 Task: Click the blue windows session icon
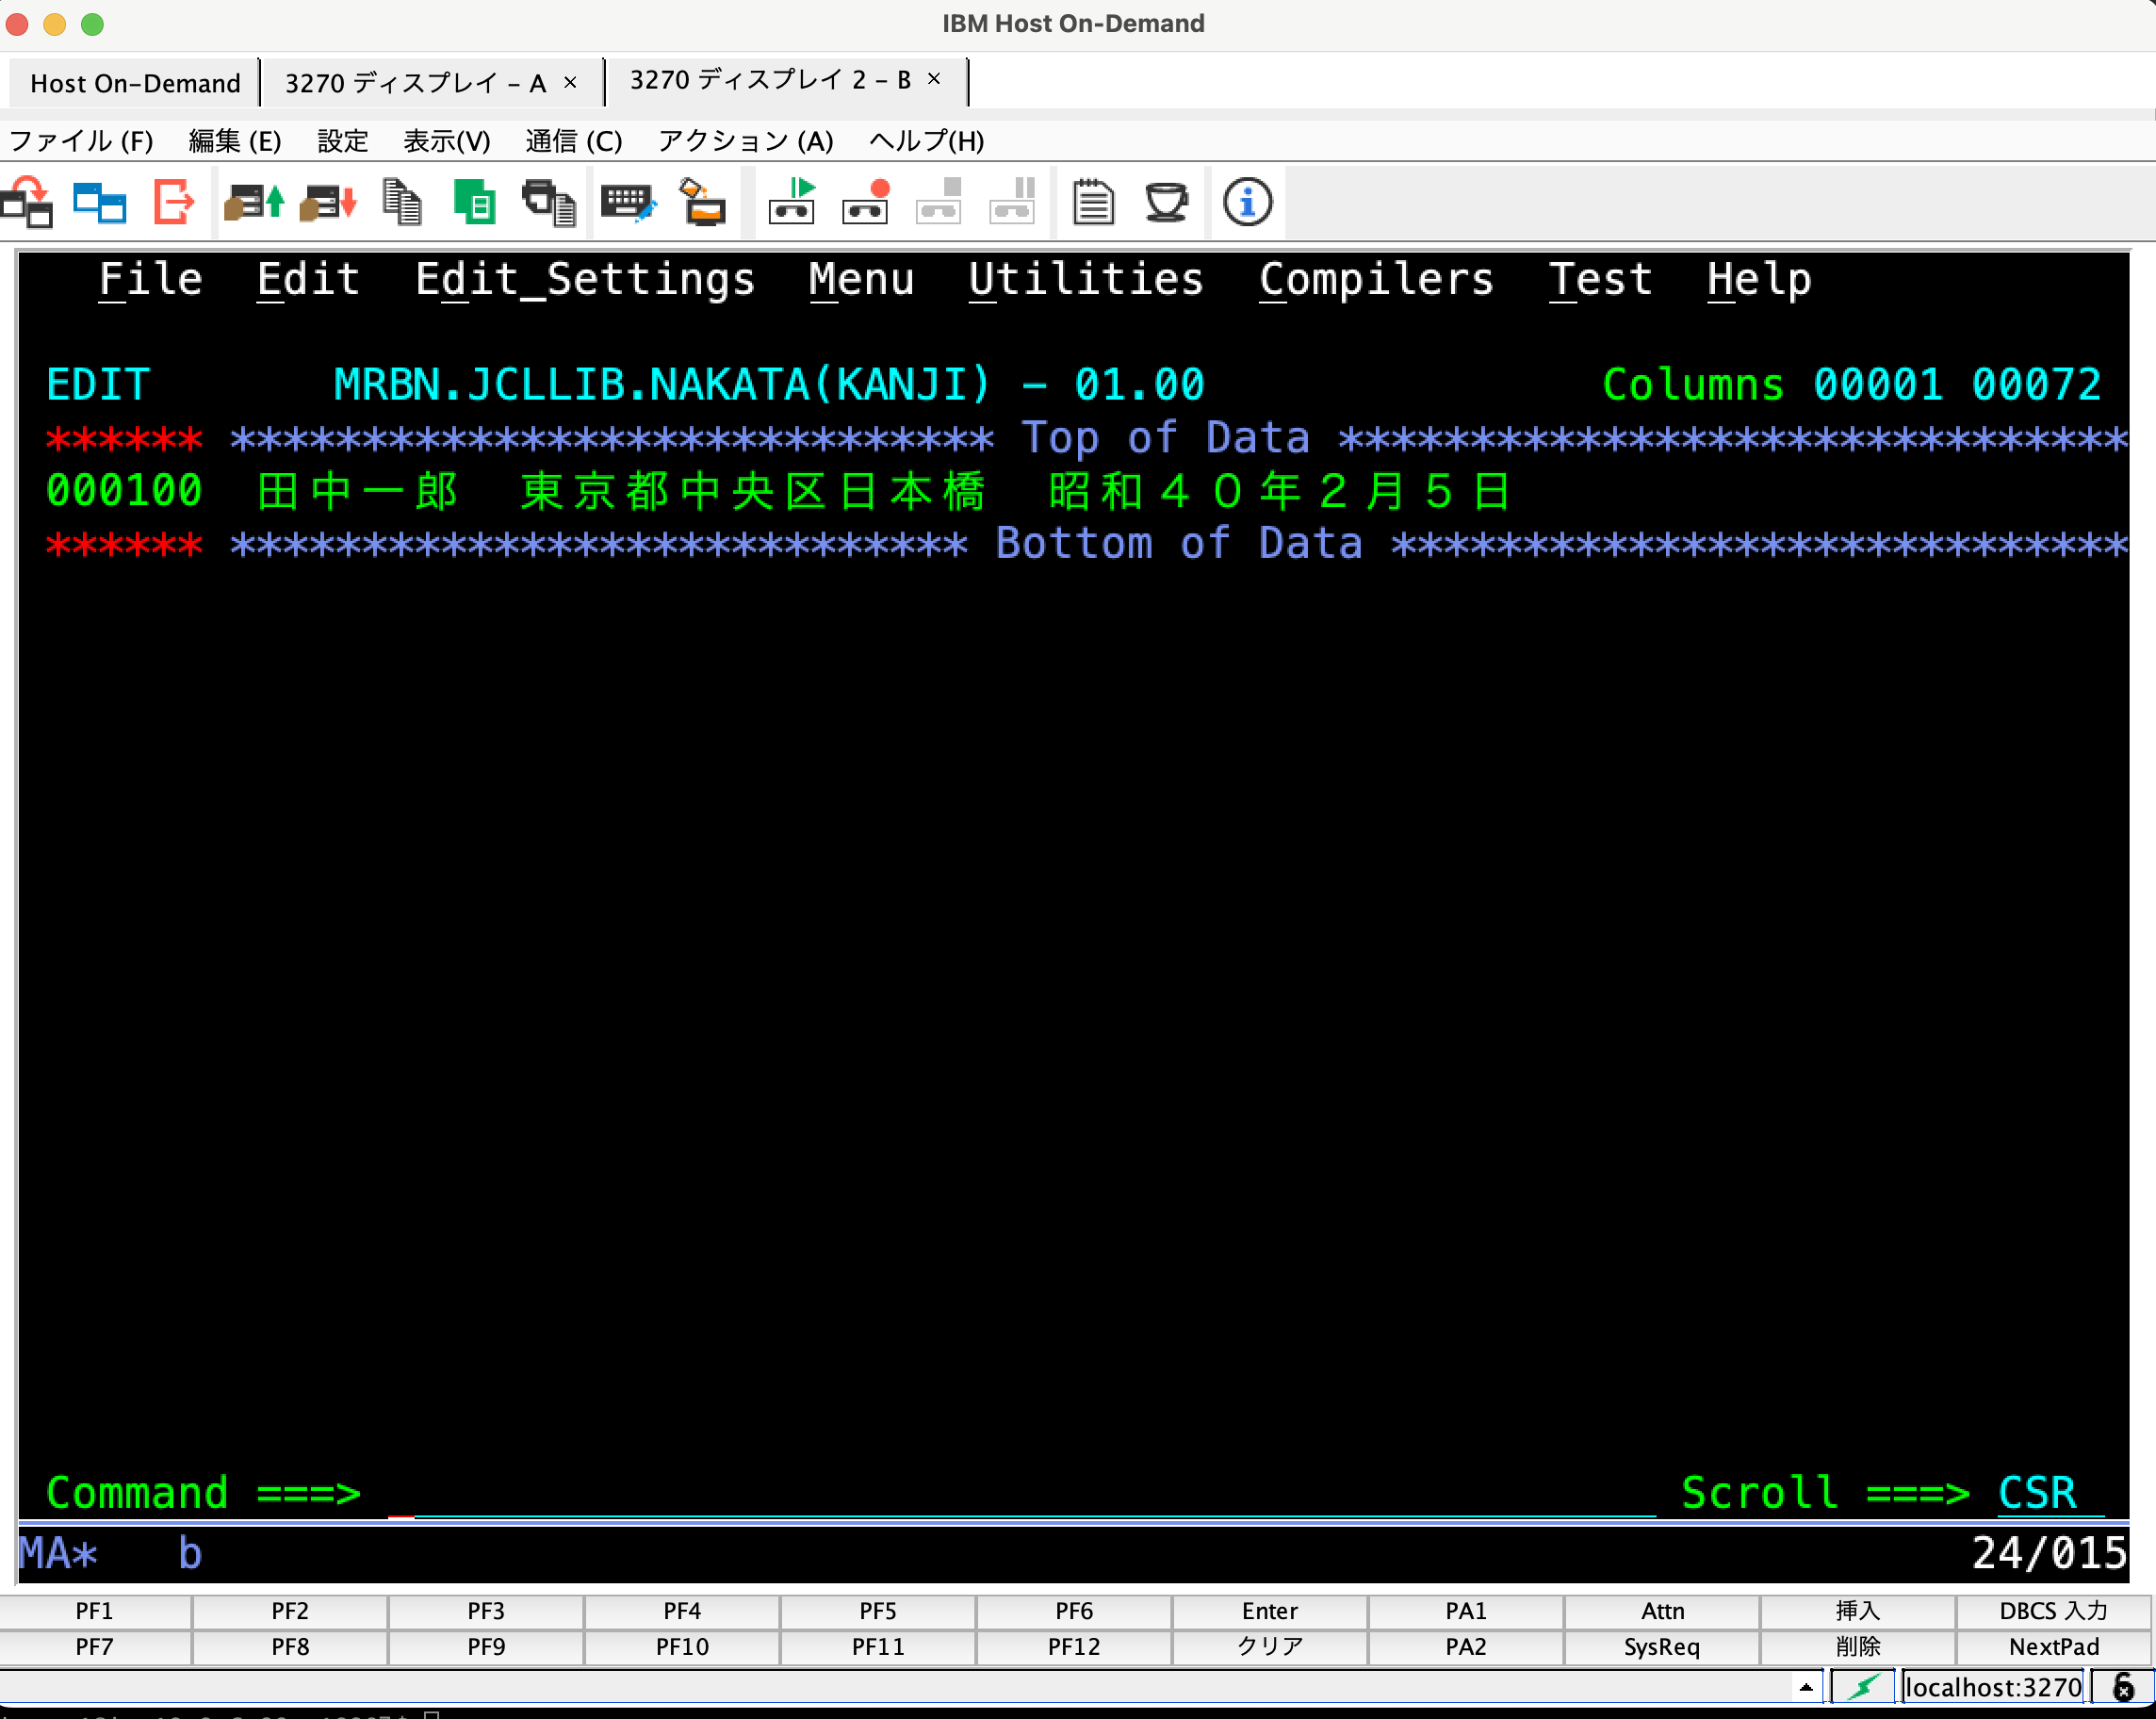coord(100,203)
